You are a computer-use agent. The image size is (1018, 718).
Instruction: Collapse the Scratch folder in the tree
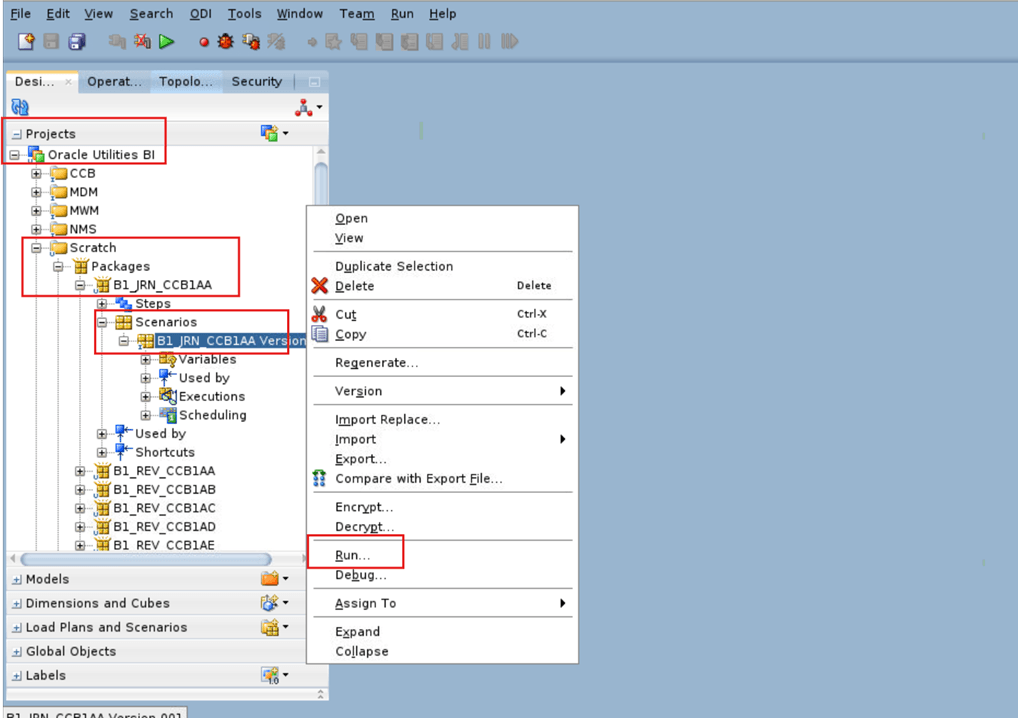[x=35, y=247]
